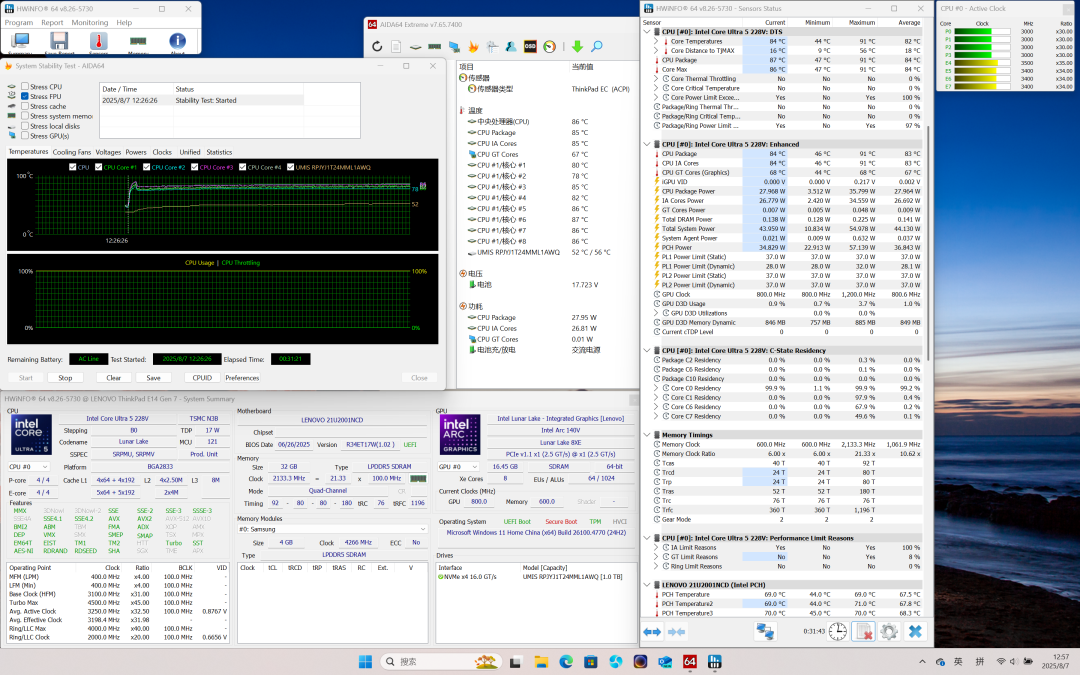The width and height of the screenshot is (1080, 675).
Task: Open the Report menu in HWiNFO
Action: (52, 23)
